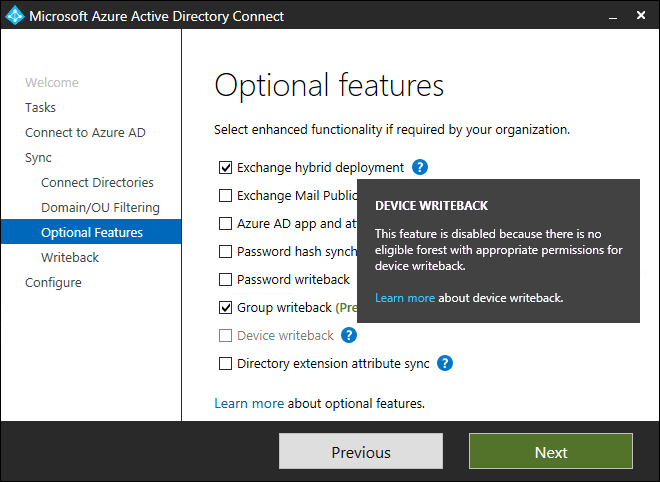Open Connect Directories step
Screen dimensions: 660x482
[x=97, y=182]
